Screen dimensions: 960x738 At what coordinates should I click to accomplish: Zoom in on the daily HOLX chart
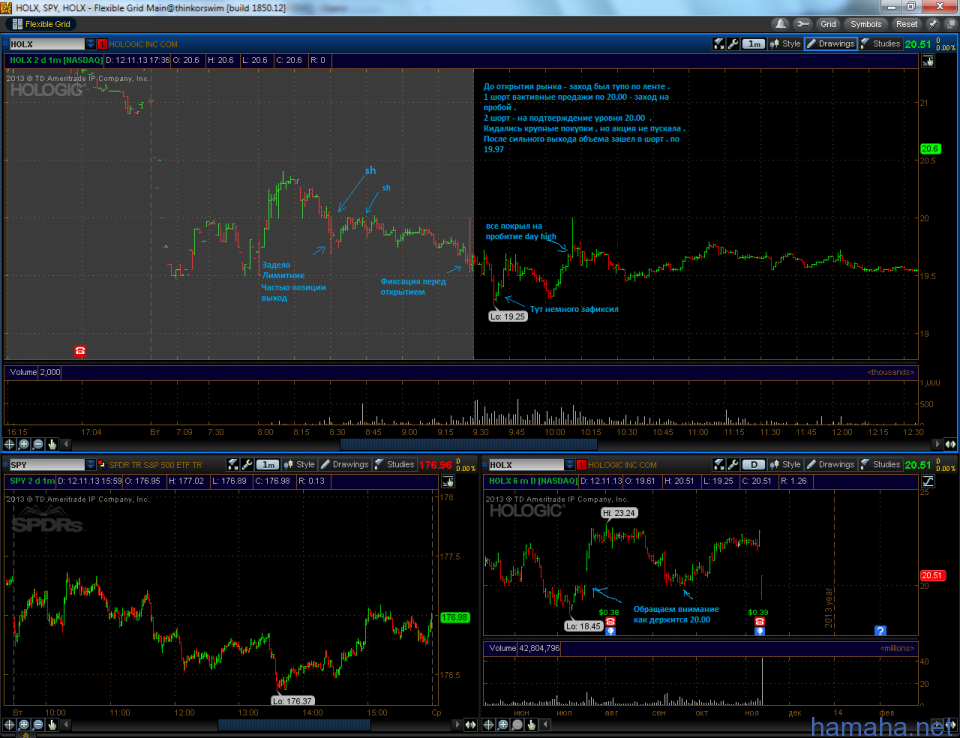pos(503,725)
